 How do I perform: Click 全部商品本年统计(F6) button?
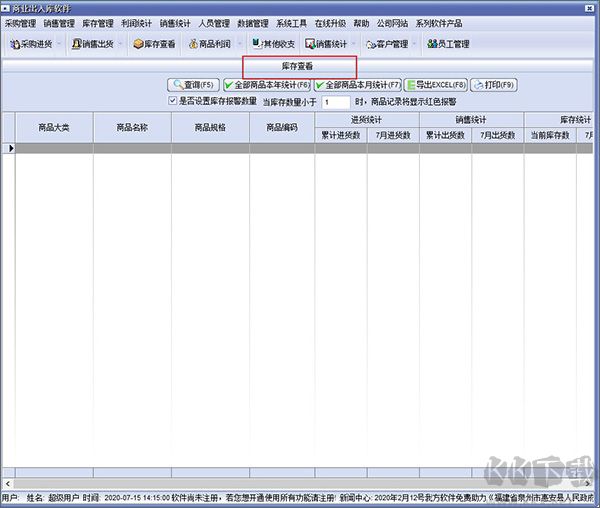pos(266,86)
